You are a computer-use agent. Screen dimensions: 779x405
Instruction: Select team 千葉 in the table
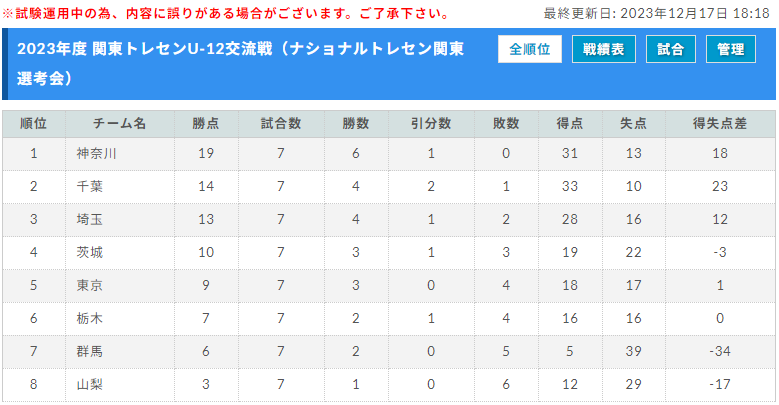(89, 186)
